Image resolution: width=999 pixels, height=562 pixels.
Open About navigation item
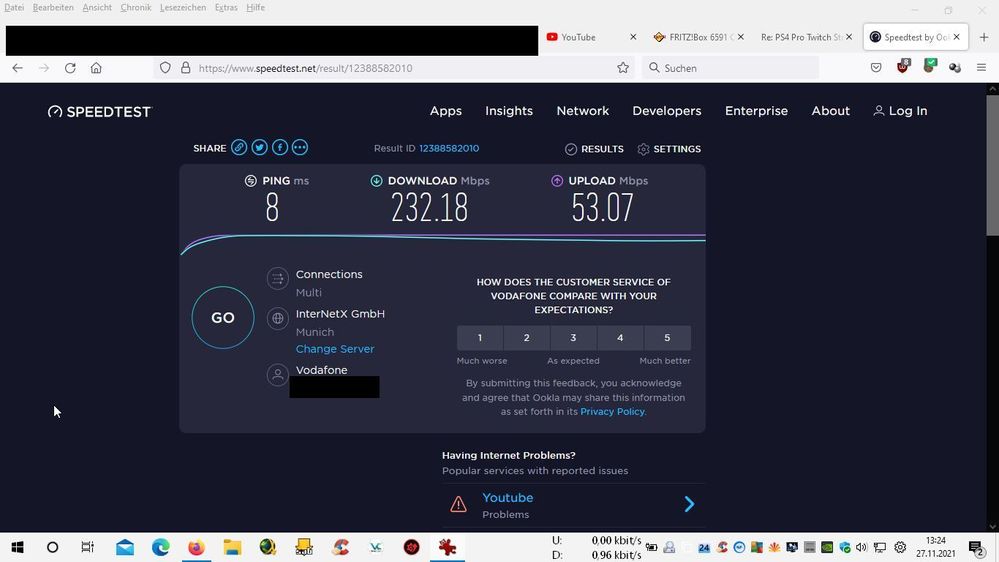pyautogui.click(x=831, y=111)
